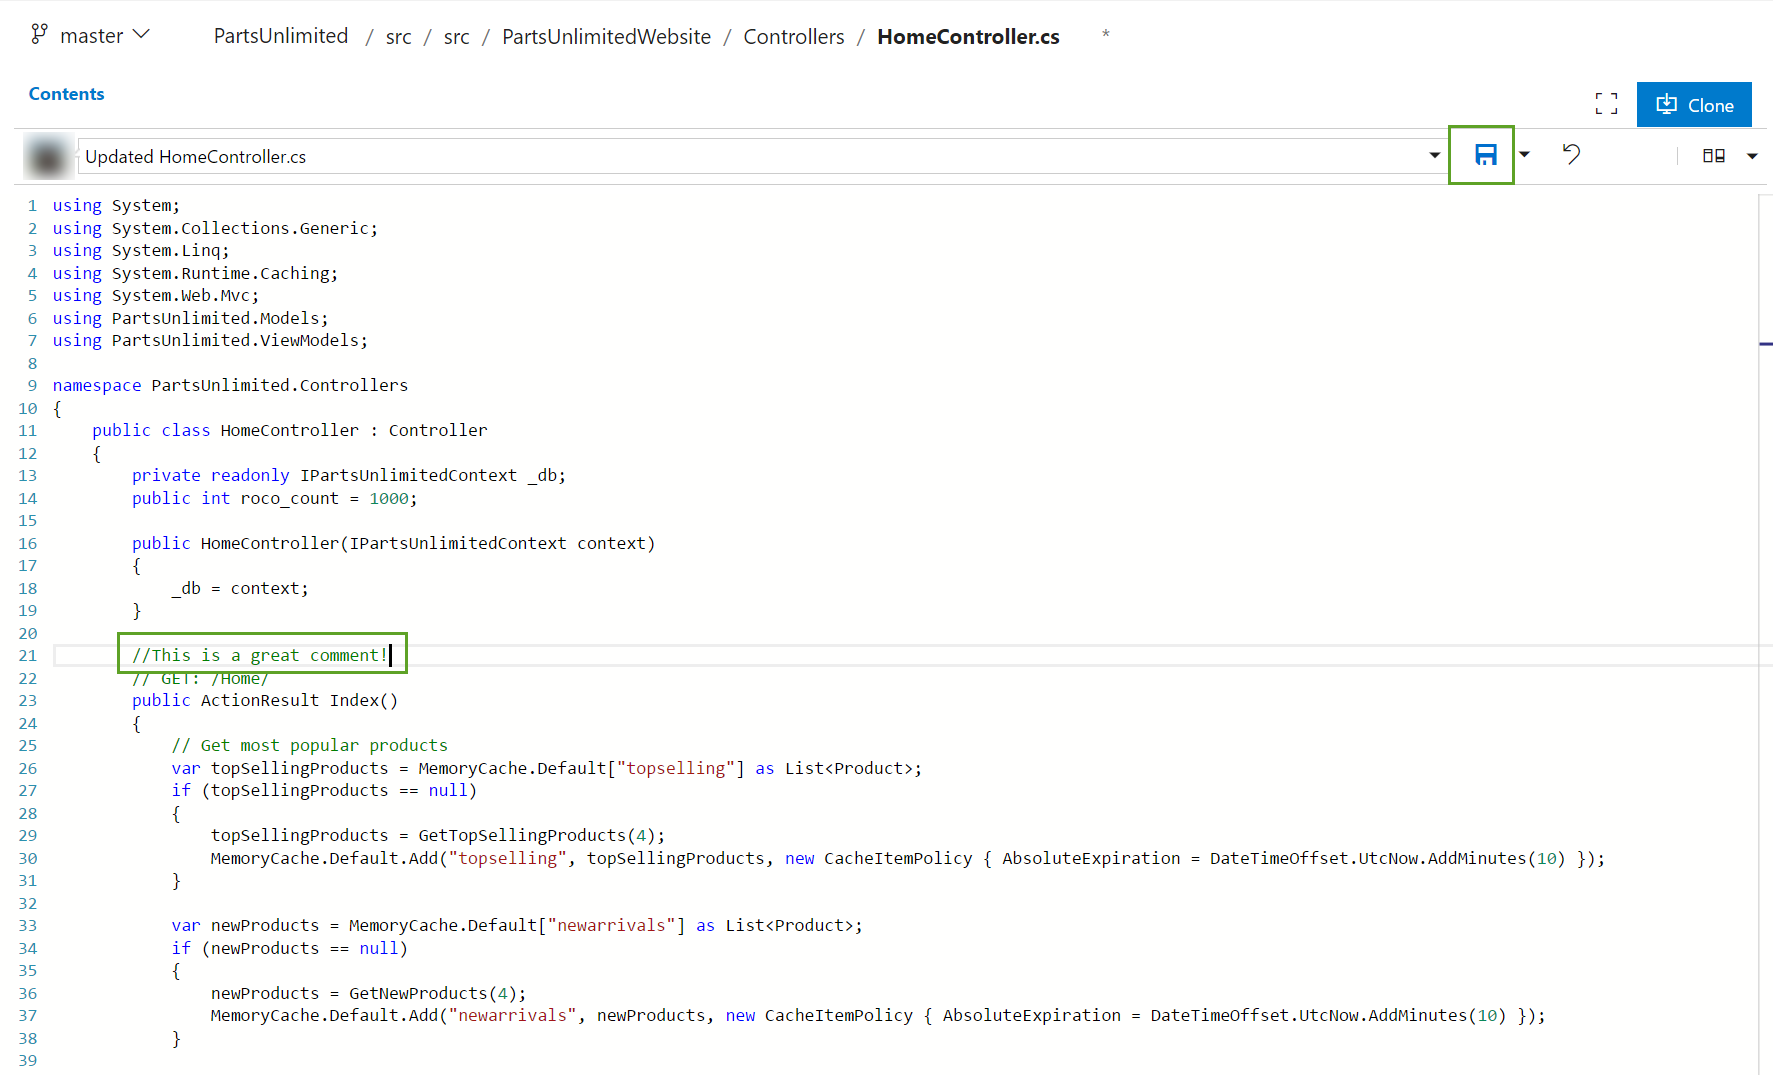Click the 'using System.Runtime.Caching;' line
This screenshot has height=1075, width=1773.
tap(195, 273)
